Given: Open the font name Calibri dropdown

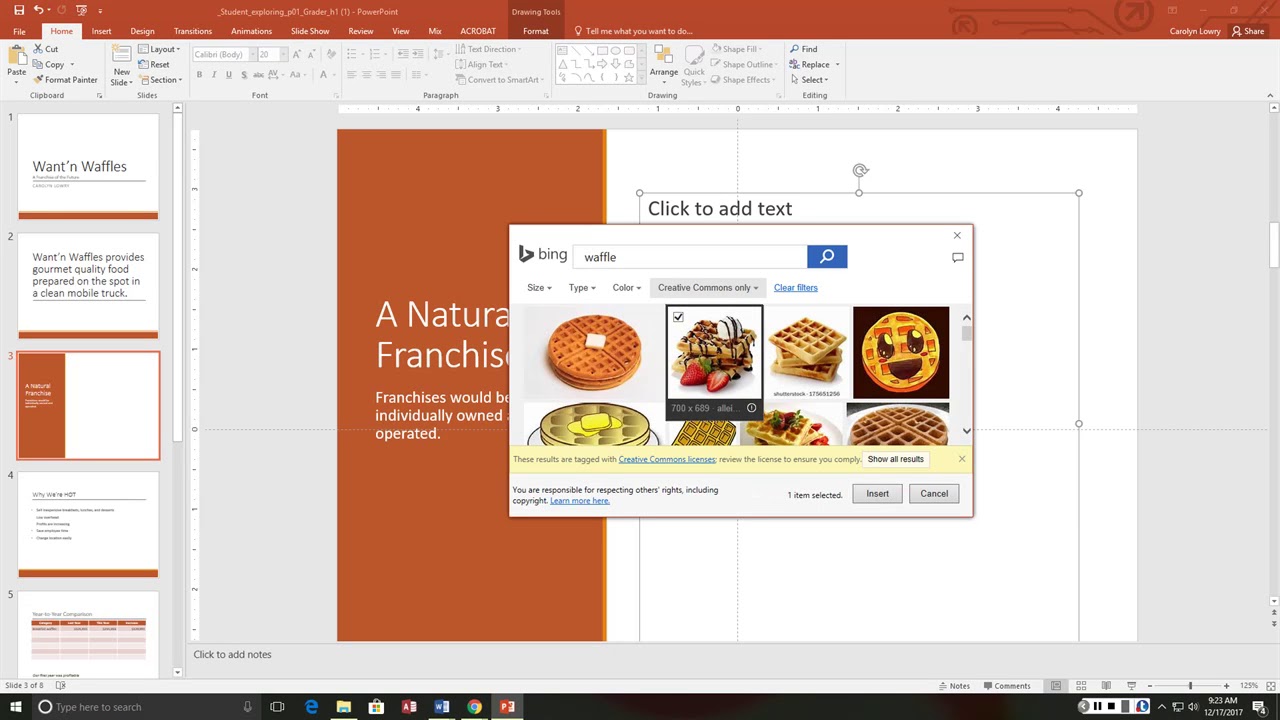Looking at the screenshot, I should tap(253, 54).
